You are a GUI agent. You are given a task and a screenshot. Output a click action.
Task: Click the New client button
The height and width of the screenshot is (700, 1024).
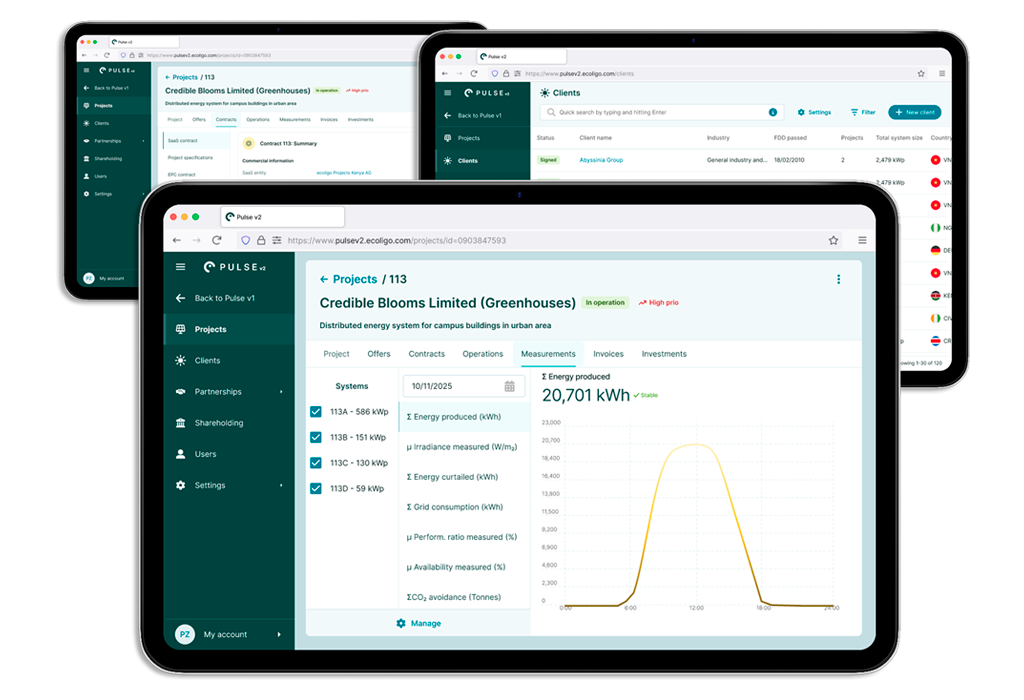point(914,112)
